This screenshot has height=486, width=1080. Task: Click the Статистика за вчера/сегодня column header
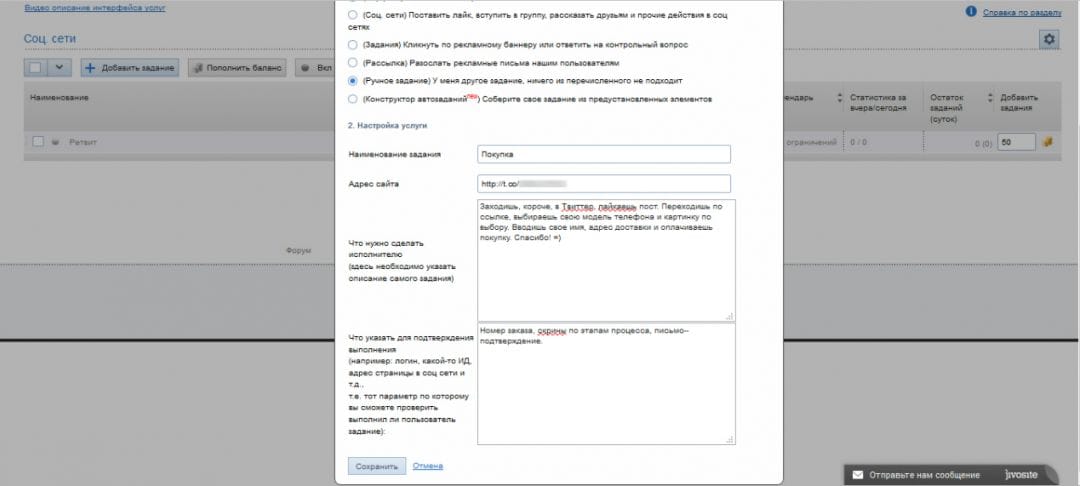[x=878, y=103]
